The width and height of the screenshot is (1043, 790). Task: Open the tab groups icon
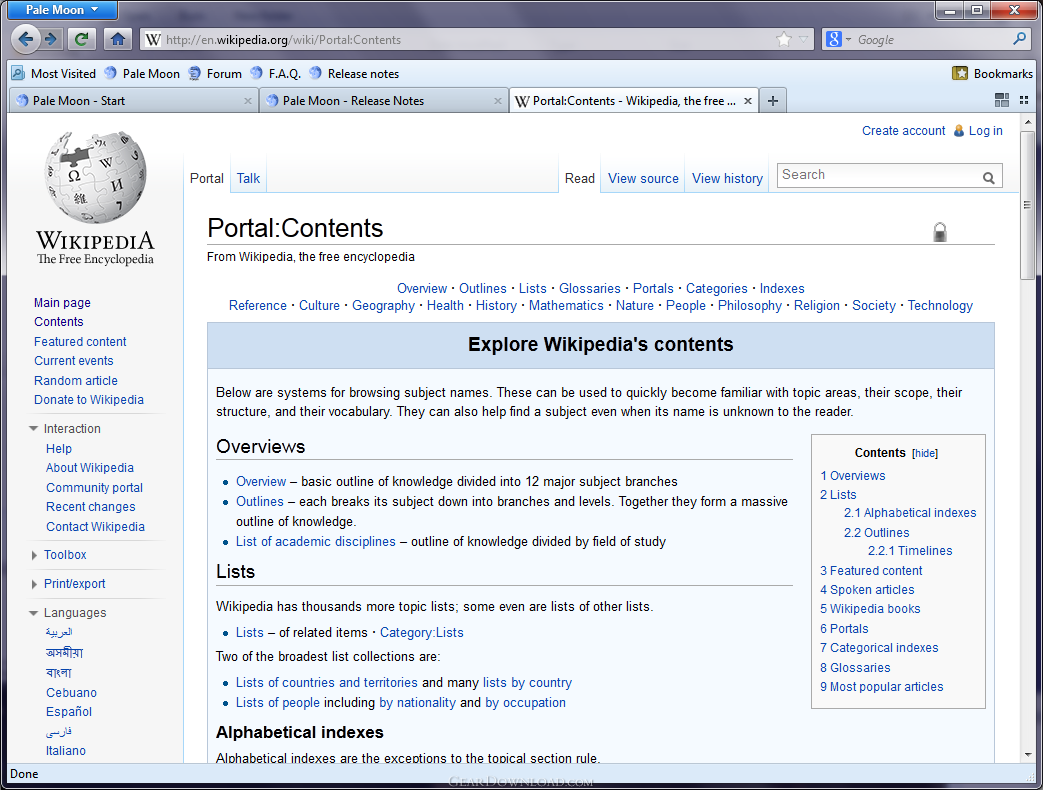[1002, 100]
